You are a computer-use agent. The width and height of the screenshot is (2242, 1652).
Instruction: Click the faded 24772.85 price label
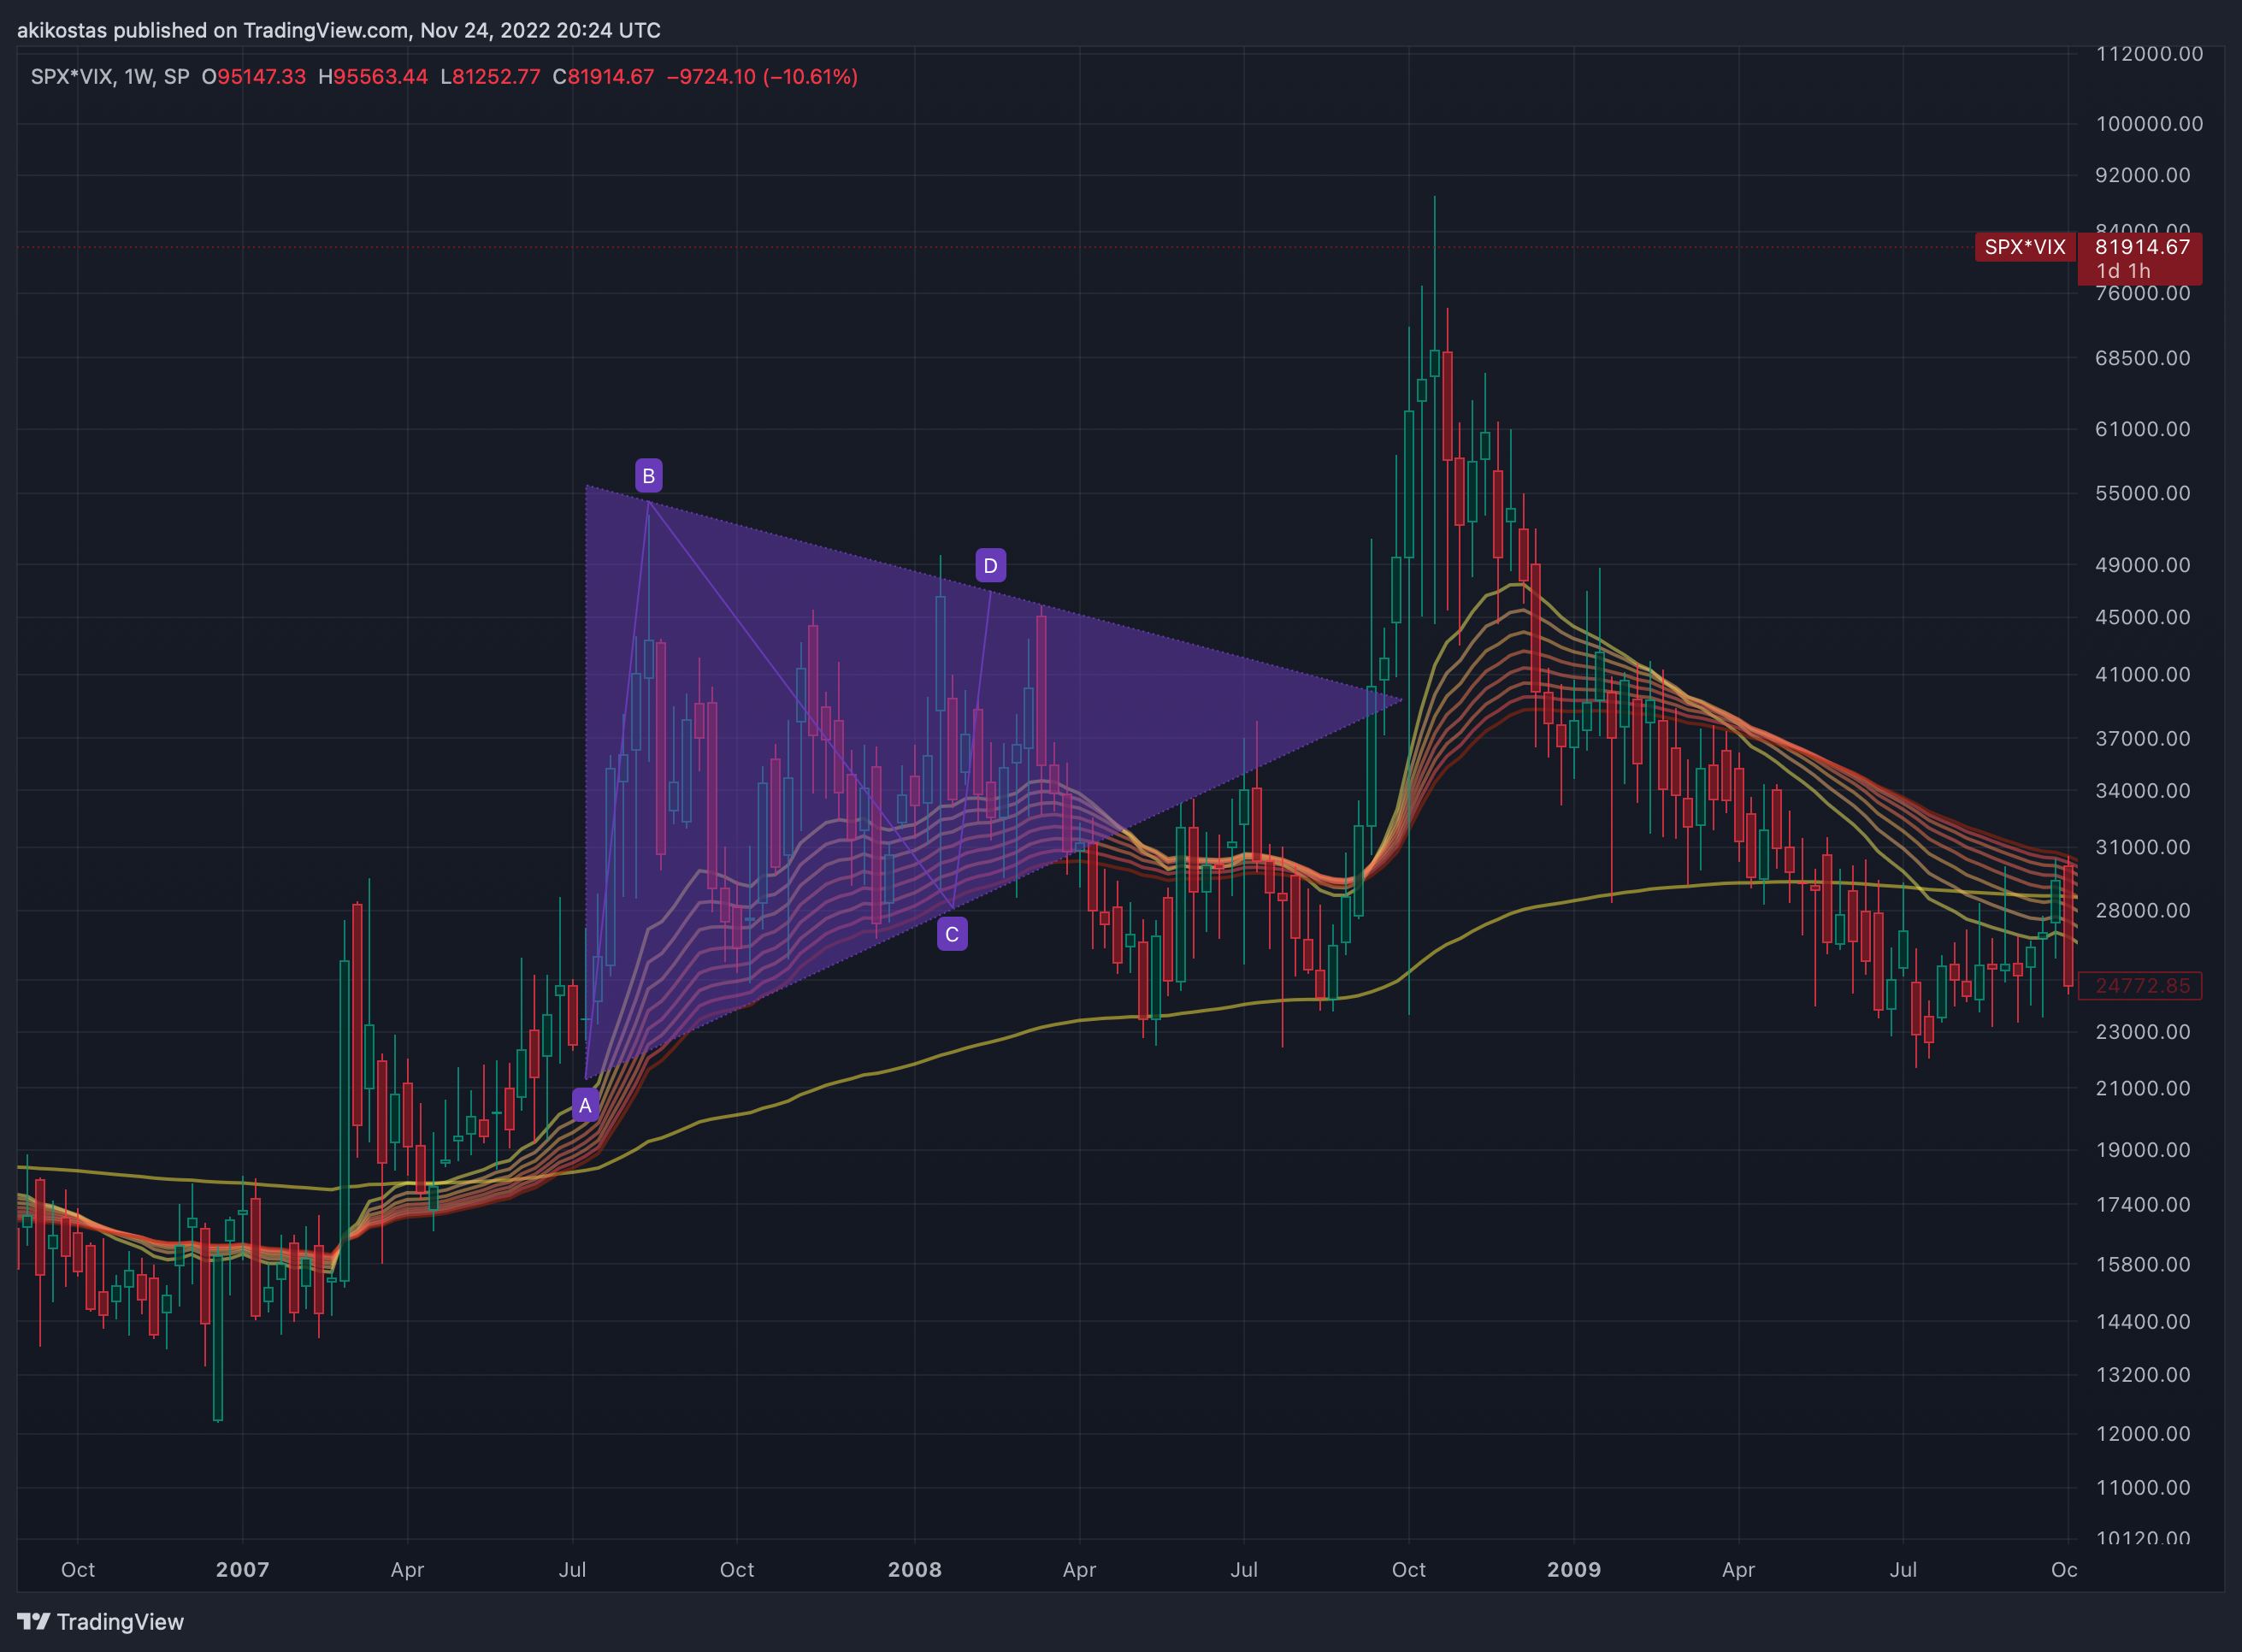[2142, 986]
